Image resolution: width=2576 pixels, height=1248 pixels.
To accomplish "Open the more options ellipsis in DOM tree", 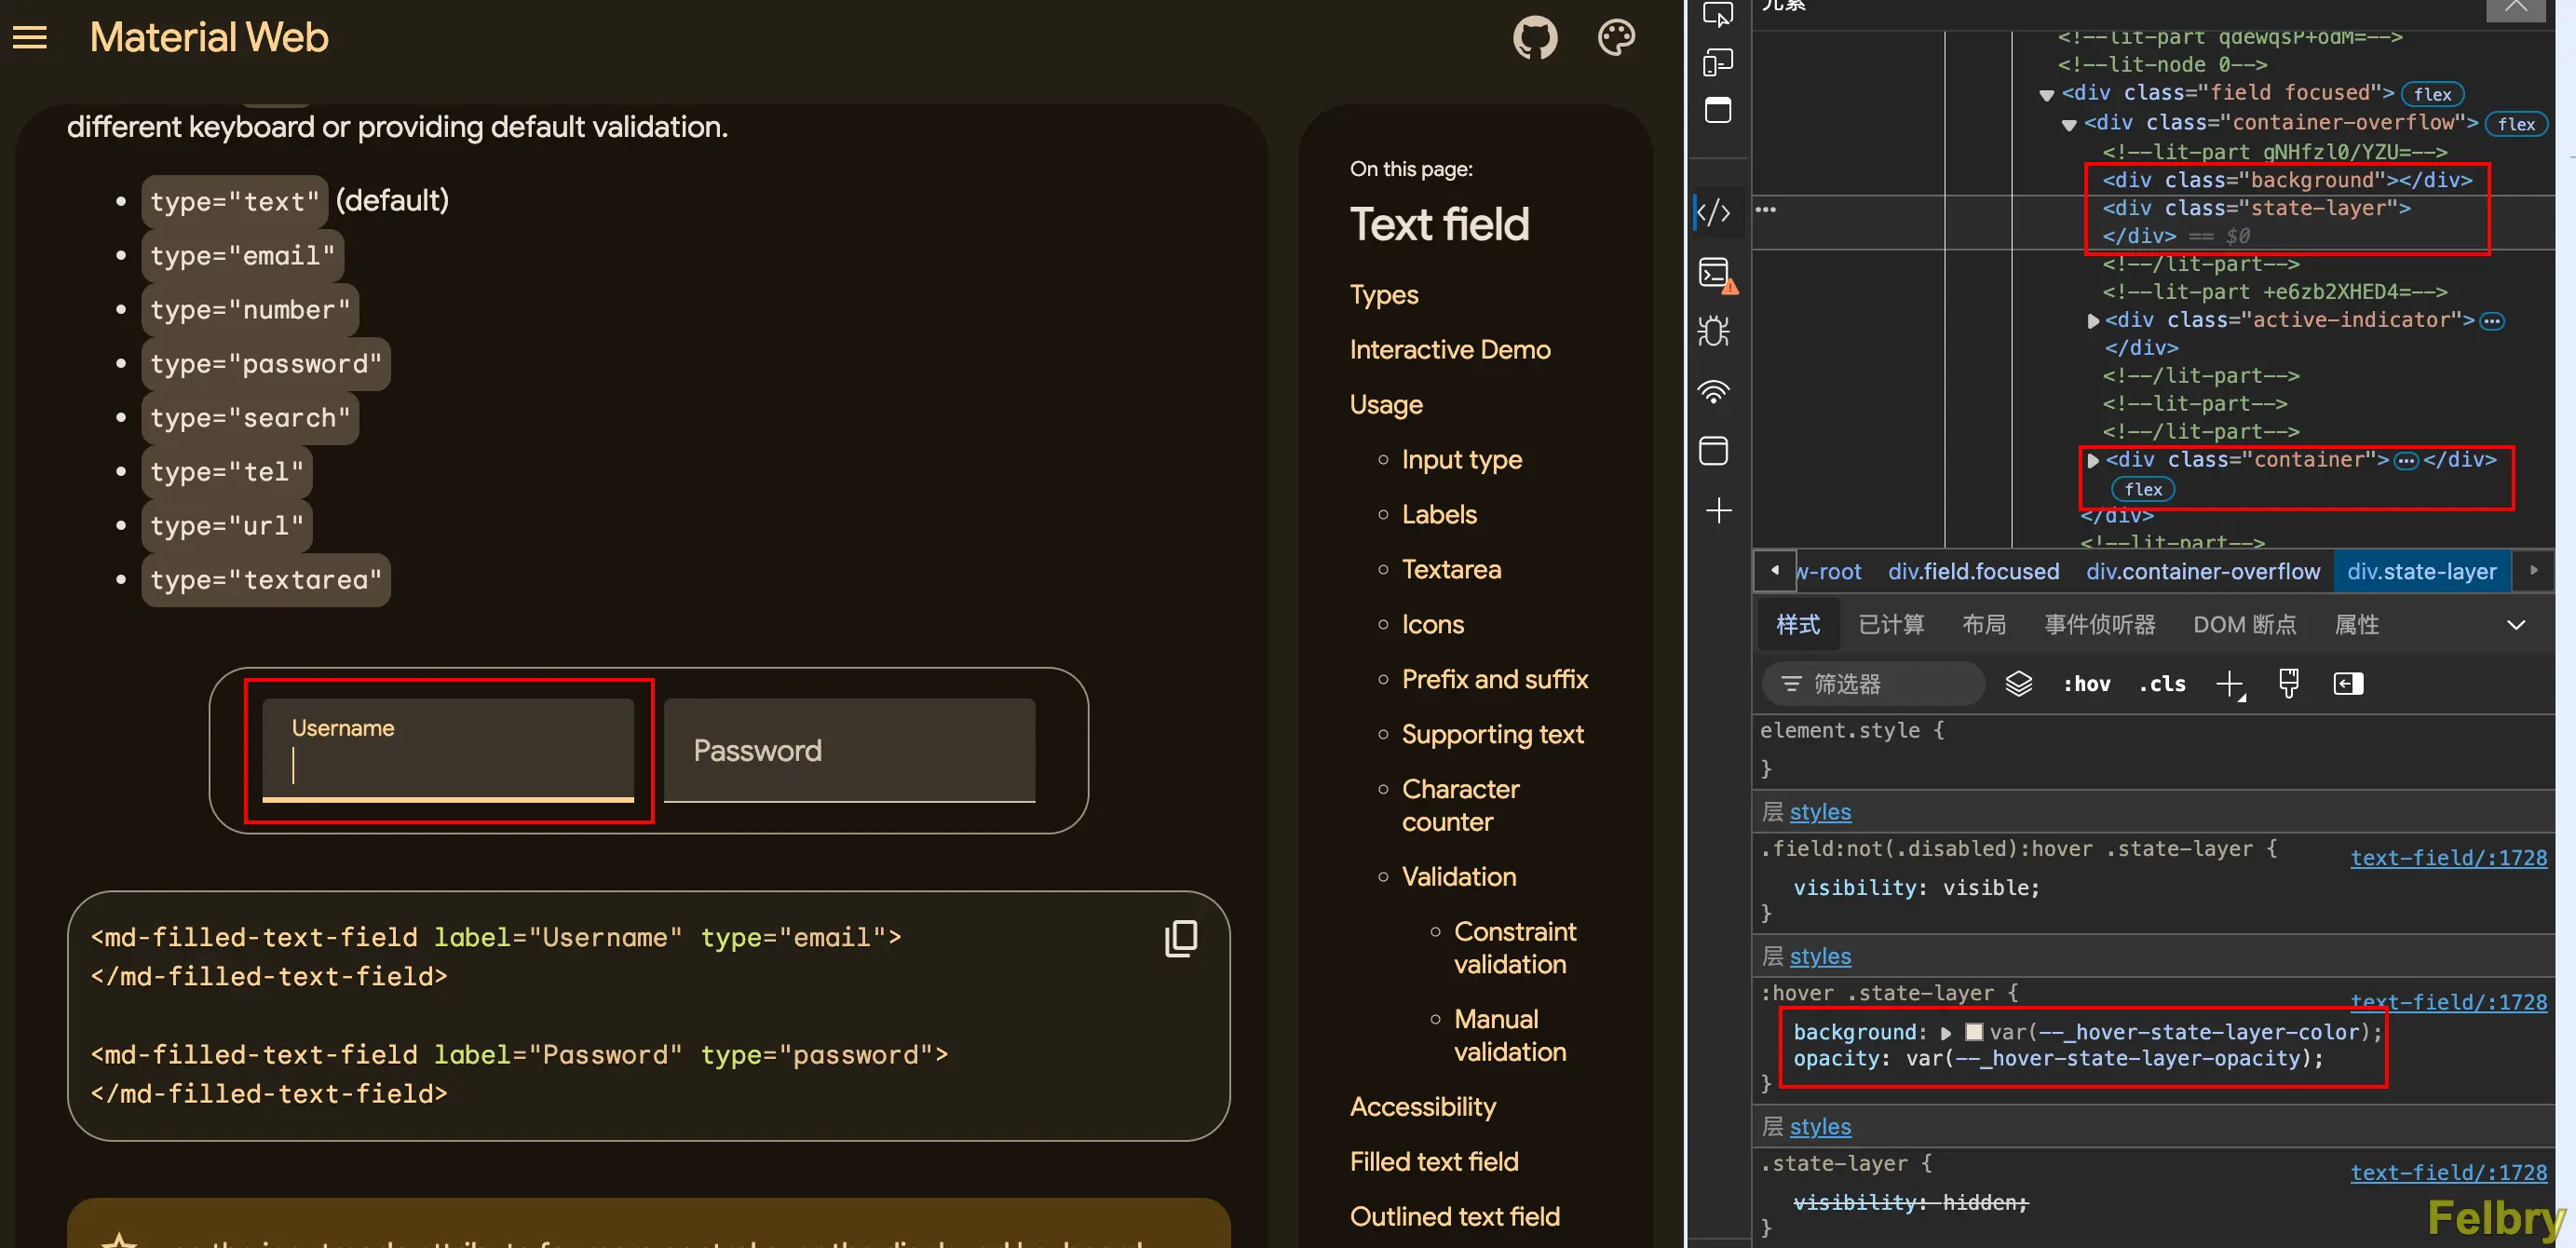I will [x=1766, y=210].
